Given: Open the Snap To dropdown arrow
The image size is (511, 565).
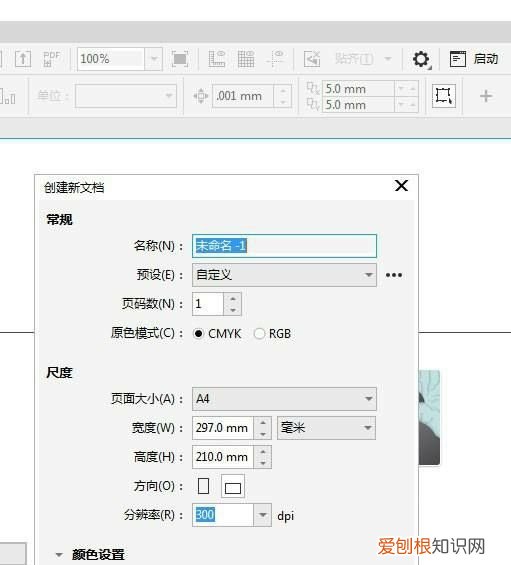Looking at the screenshot, I should pos(388,59).
